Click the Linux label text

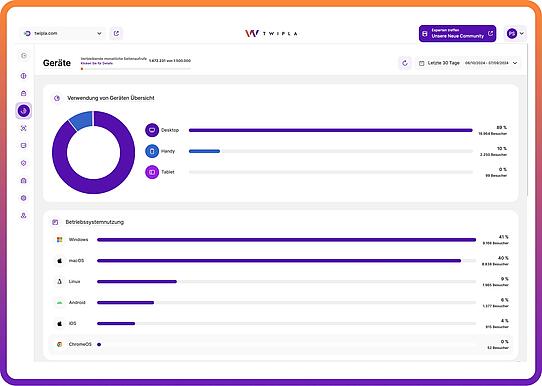[74, 282]
